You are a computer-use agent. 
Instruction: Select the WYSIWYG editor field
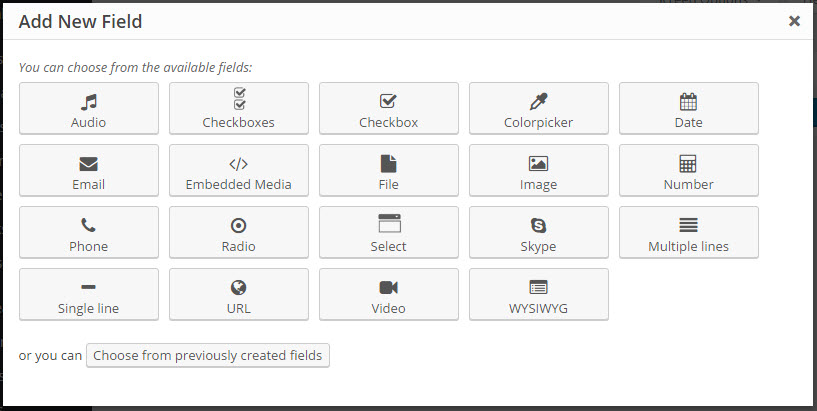[x=538, y=295]
